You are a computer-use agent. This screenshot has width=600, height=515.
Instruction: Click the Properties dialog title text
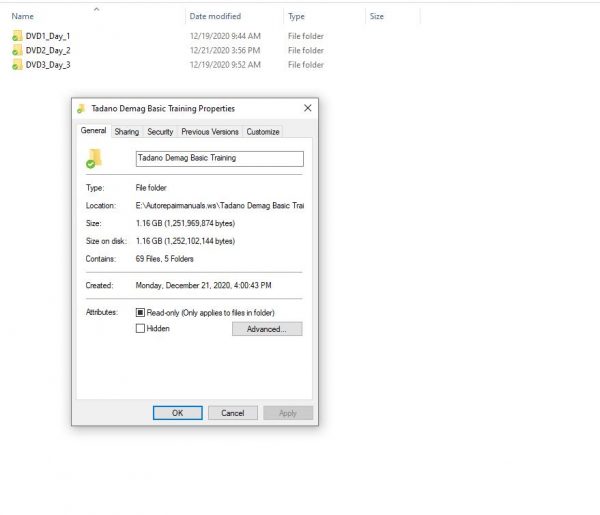163,109
